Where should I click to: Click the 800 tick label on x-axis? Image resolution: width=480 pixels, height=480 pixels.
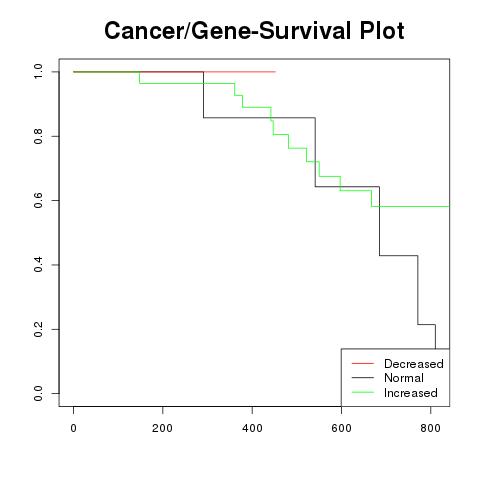[x=430, y=428]
